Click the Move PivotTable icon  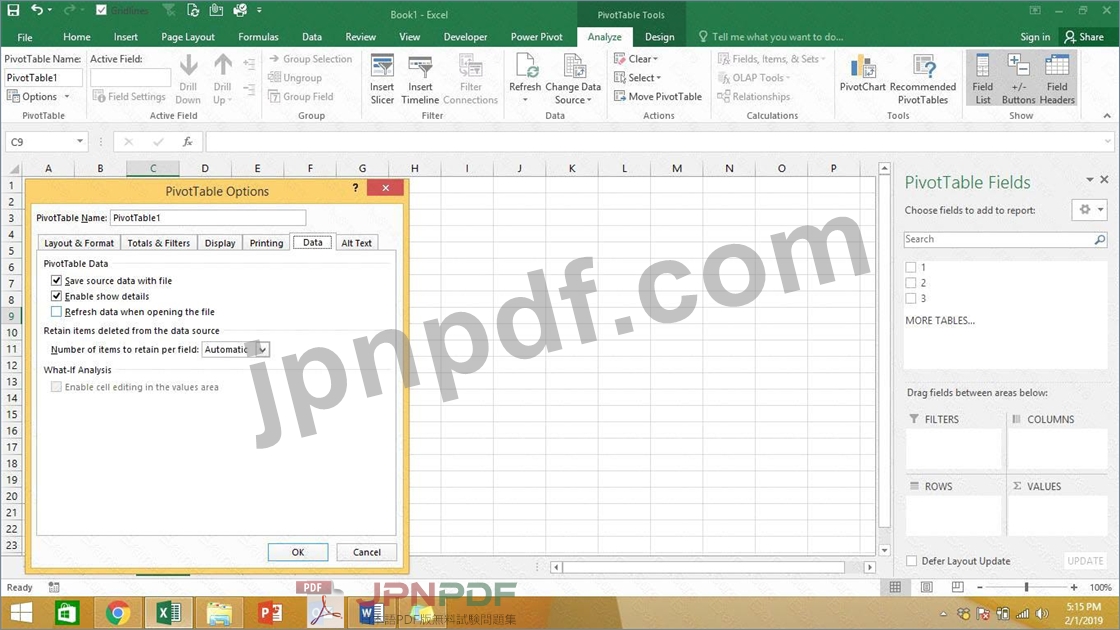(620, 97)
